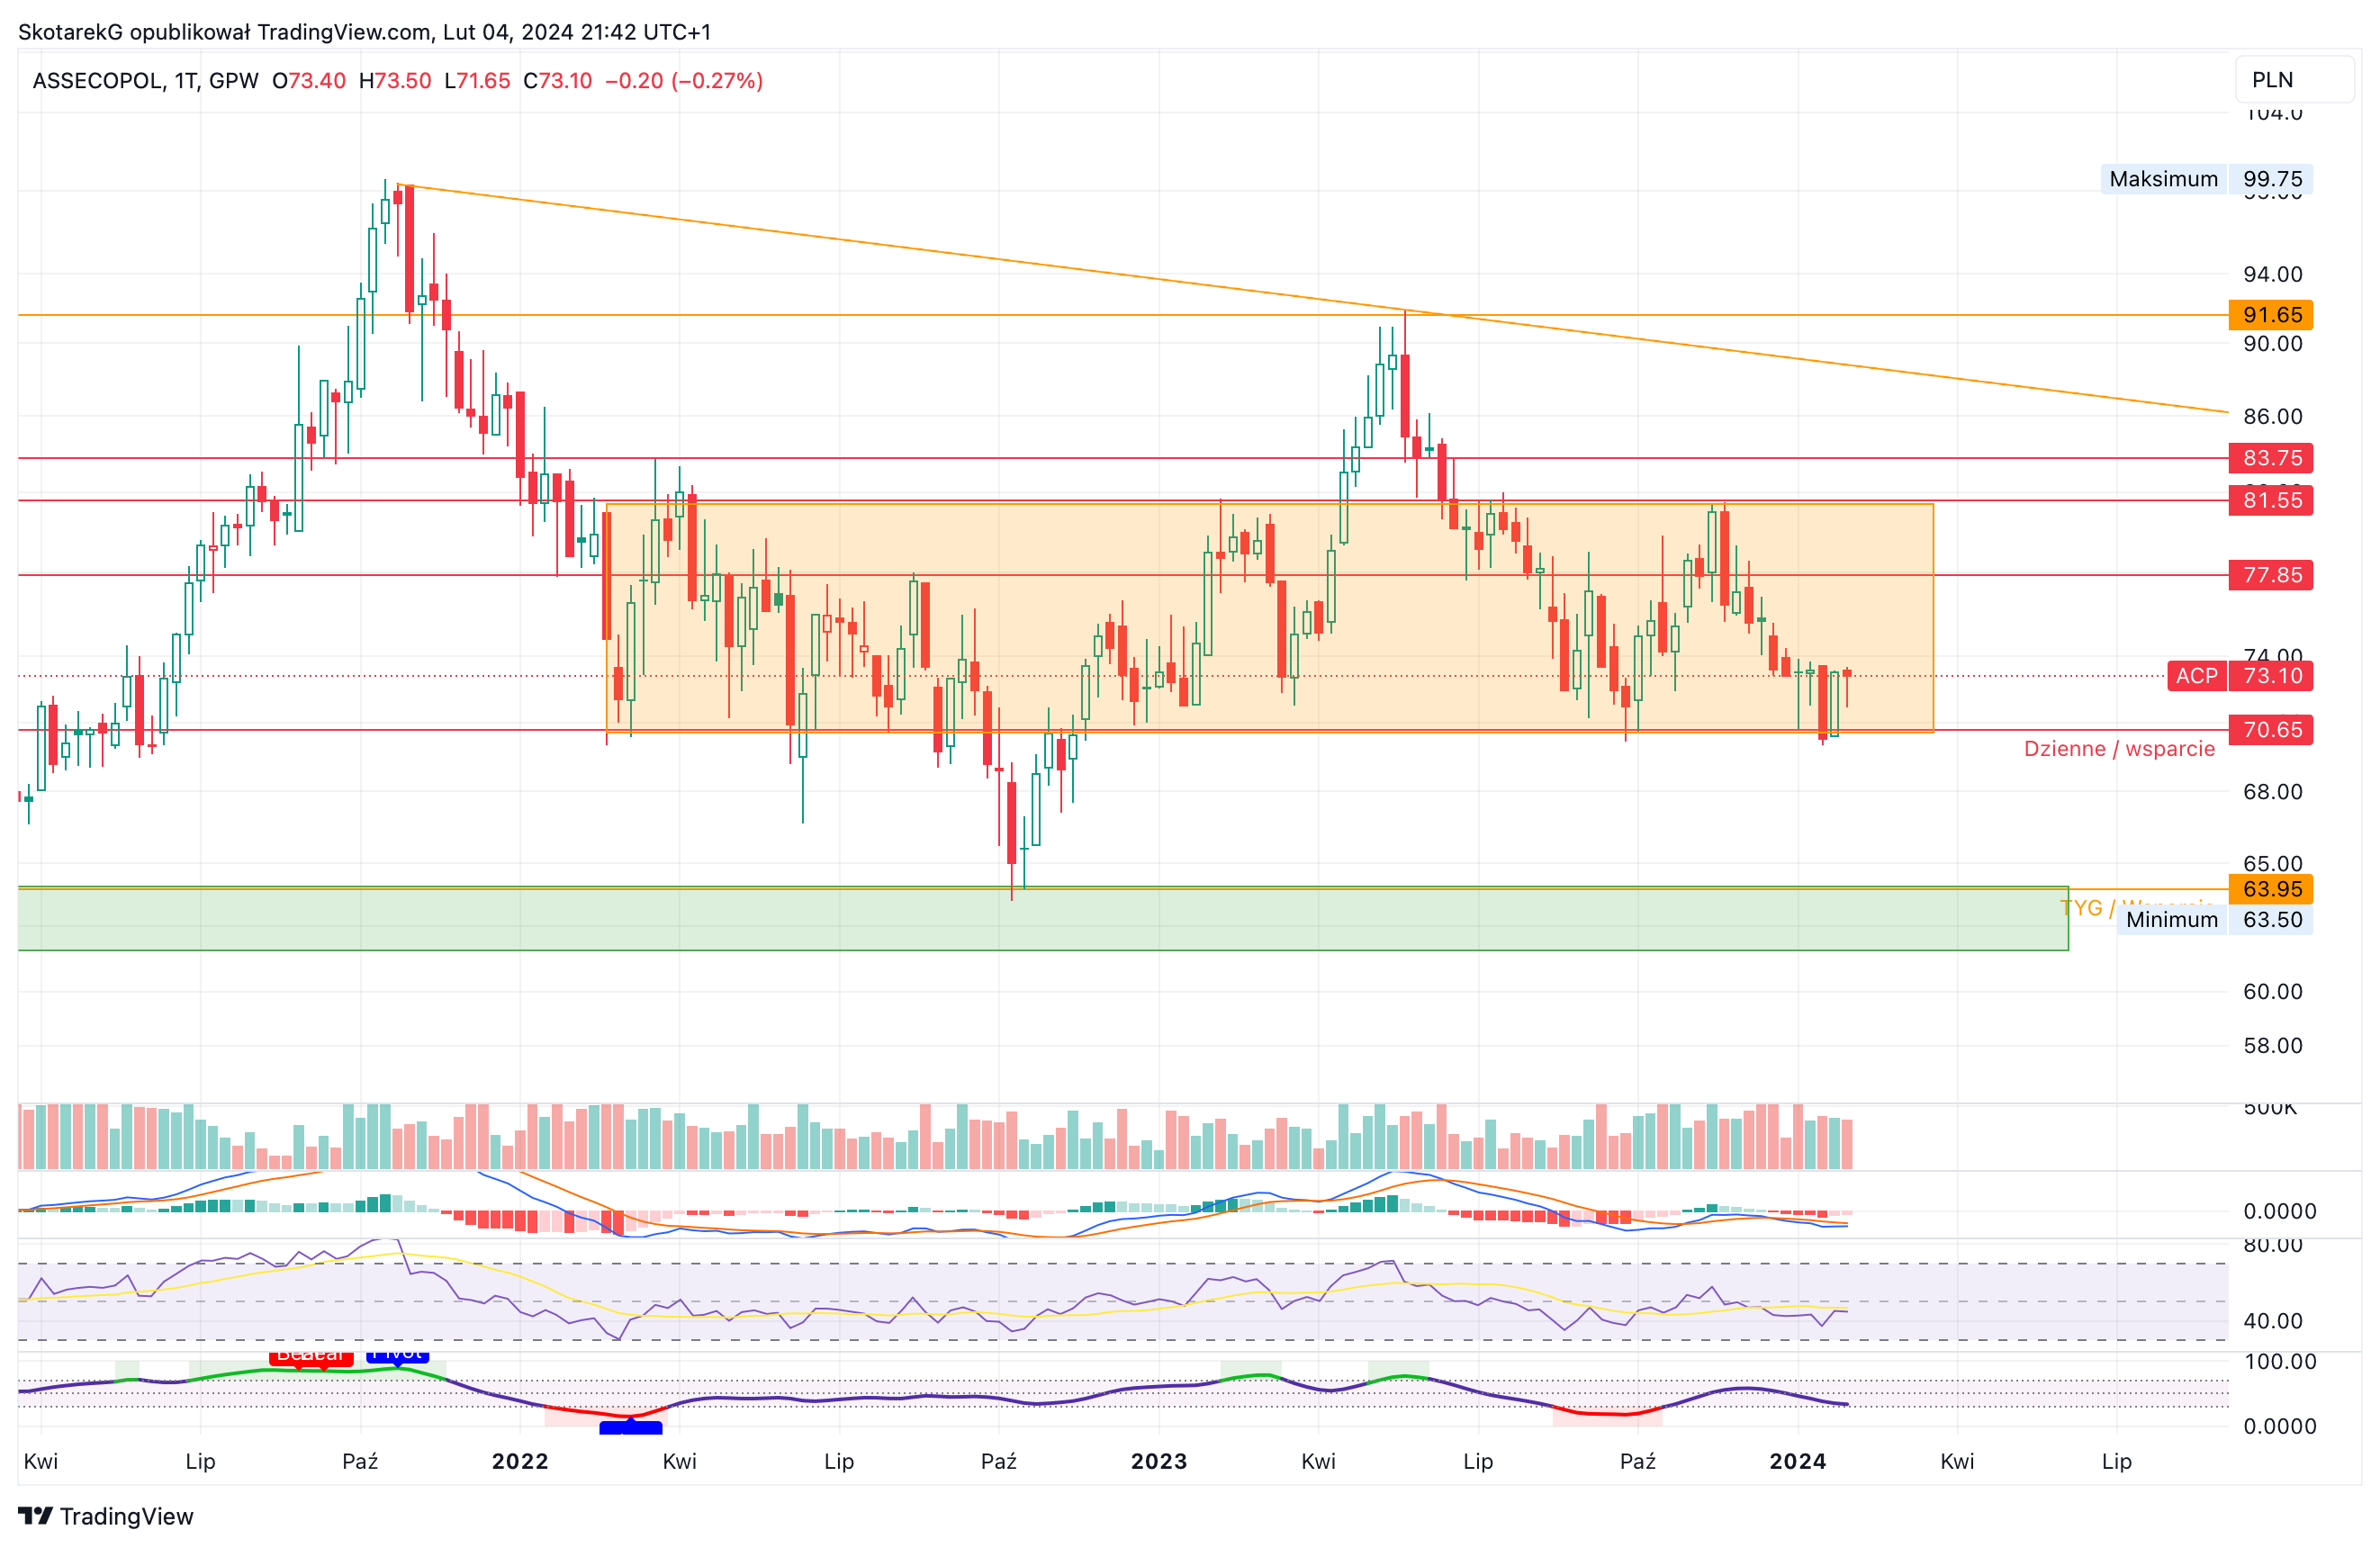The width and height of the screenshot is (2380, 1548).
Task: Click the 2023 year label on time axis
Action: pos(1159,1461)
